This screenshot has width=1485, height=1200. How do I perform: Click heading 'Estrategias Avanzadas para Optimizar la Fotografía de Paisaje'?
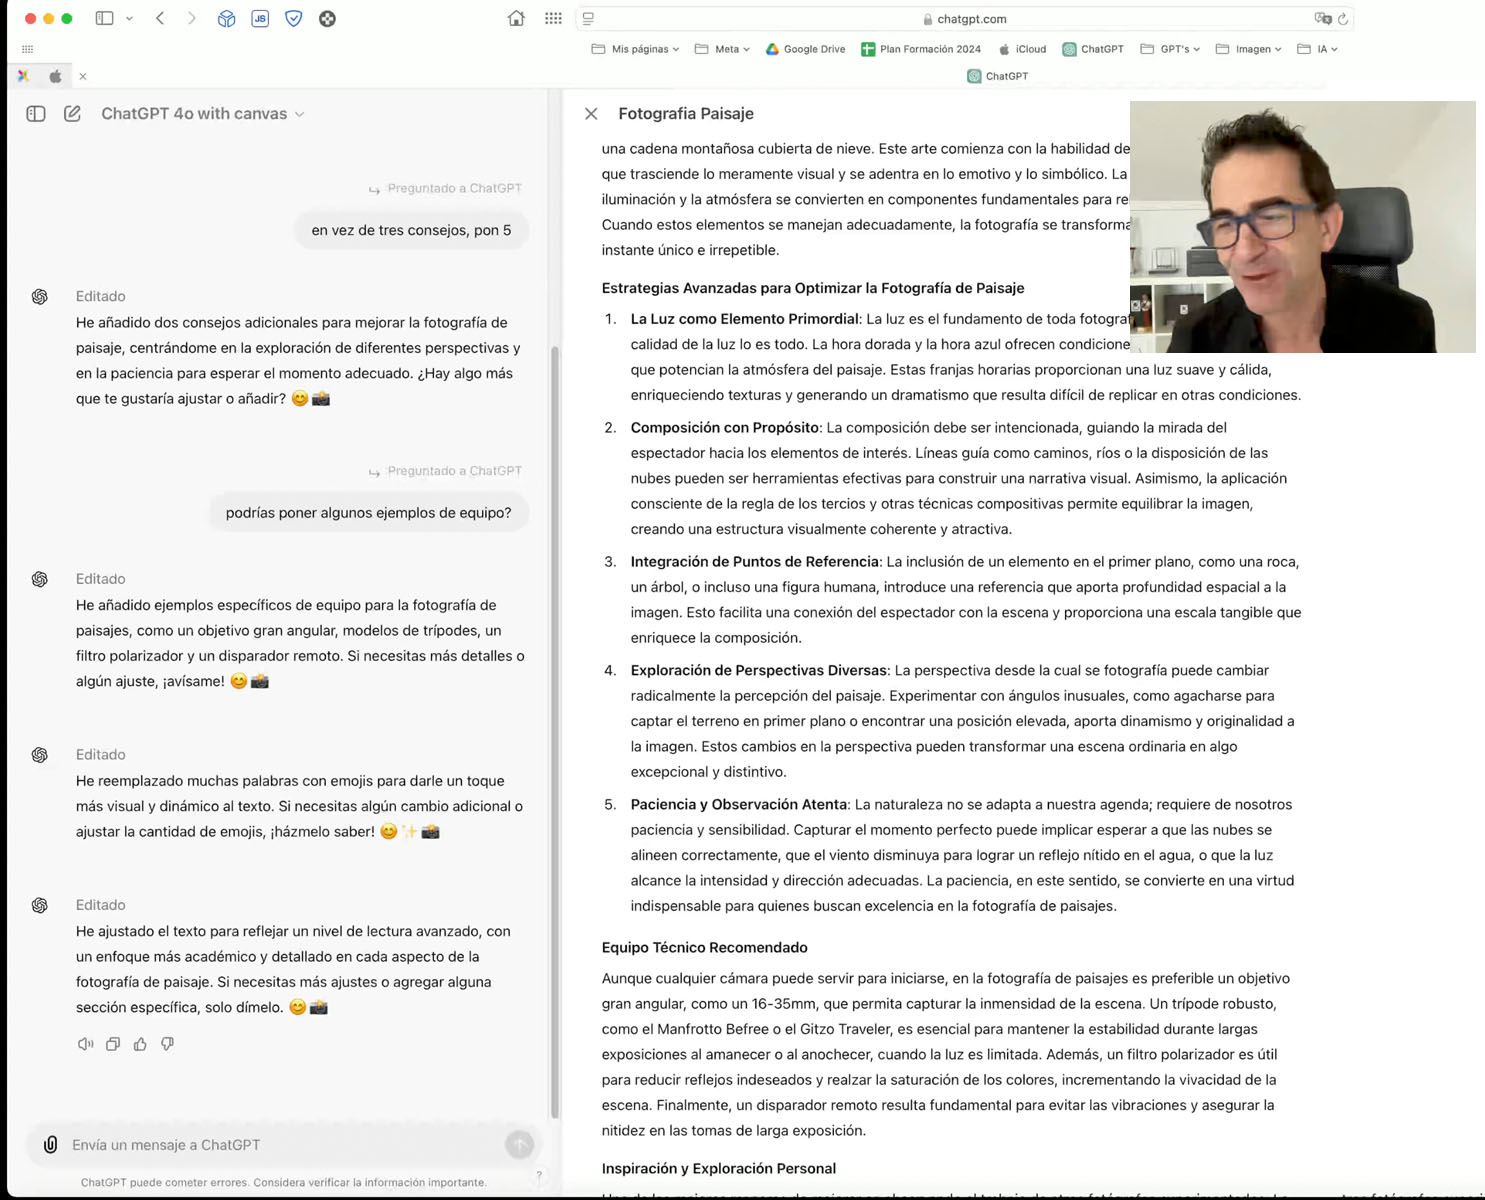point(813,288)
